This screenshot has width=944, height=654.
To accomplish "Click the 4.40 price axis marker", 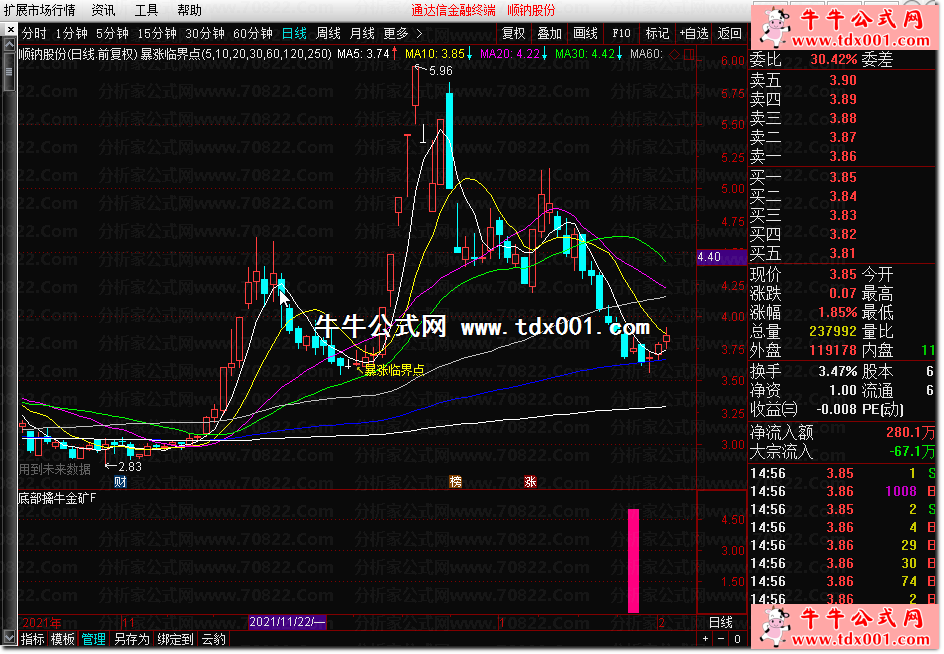I will [x=721, y=257].
